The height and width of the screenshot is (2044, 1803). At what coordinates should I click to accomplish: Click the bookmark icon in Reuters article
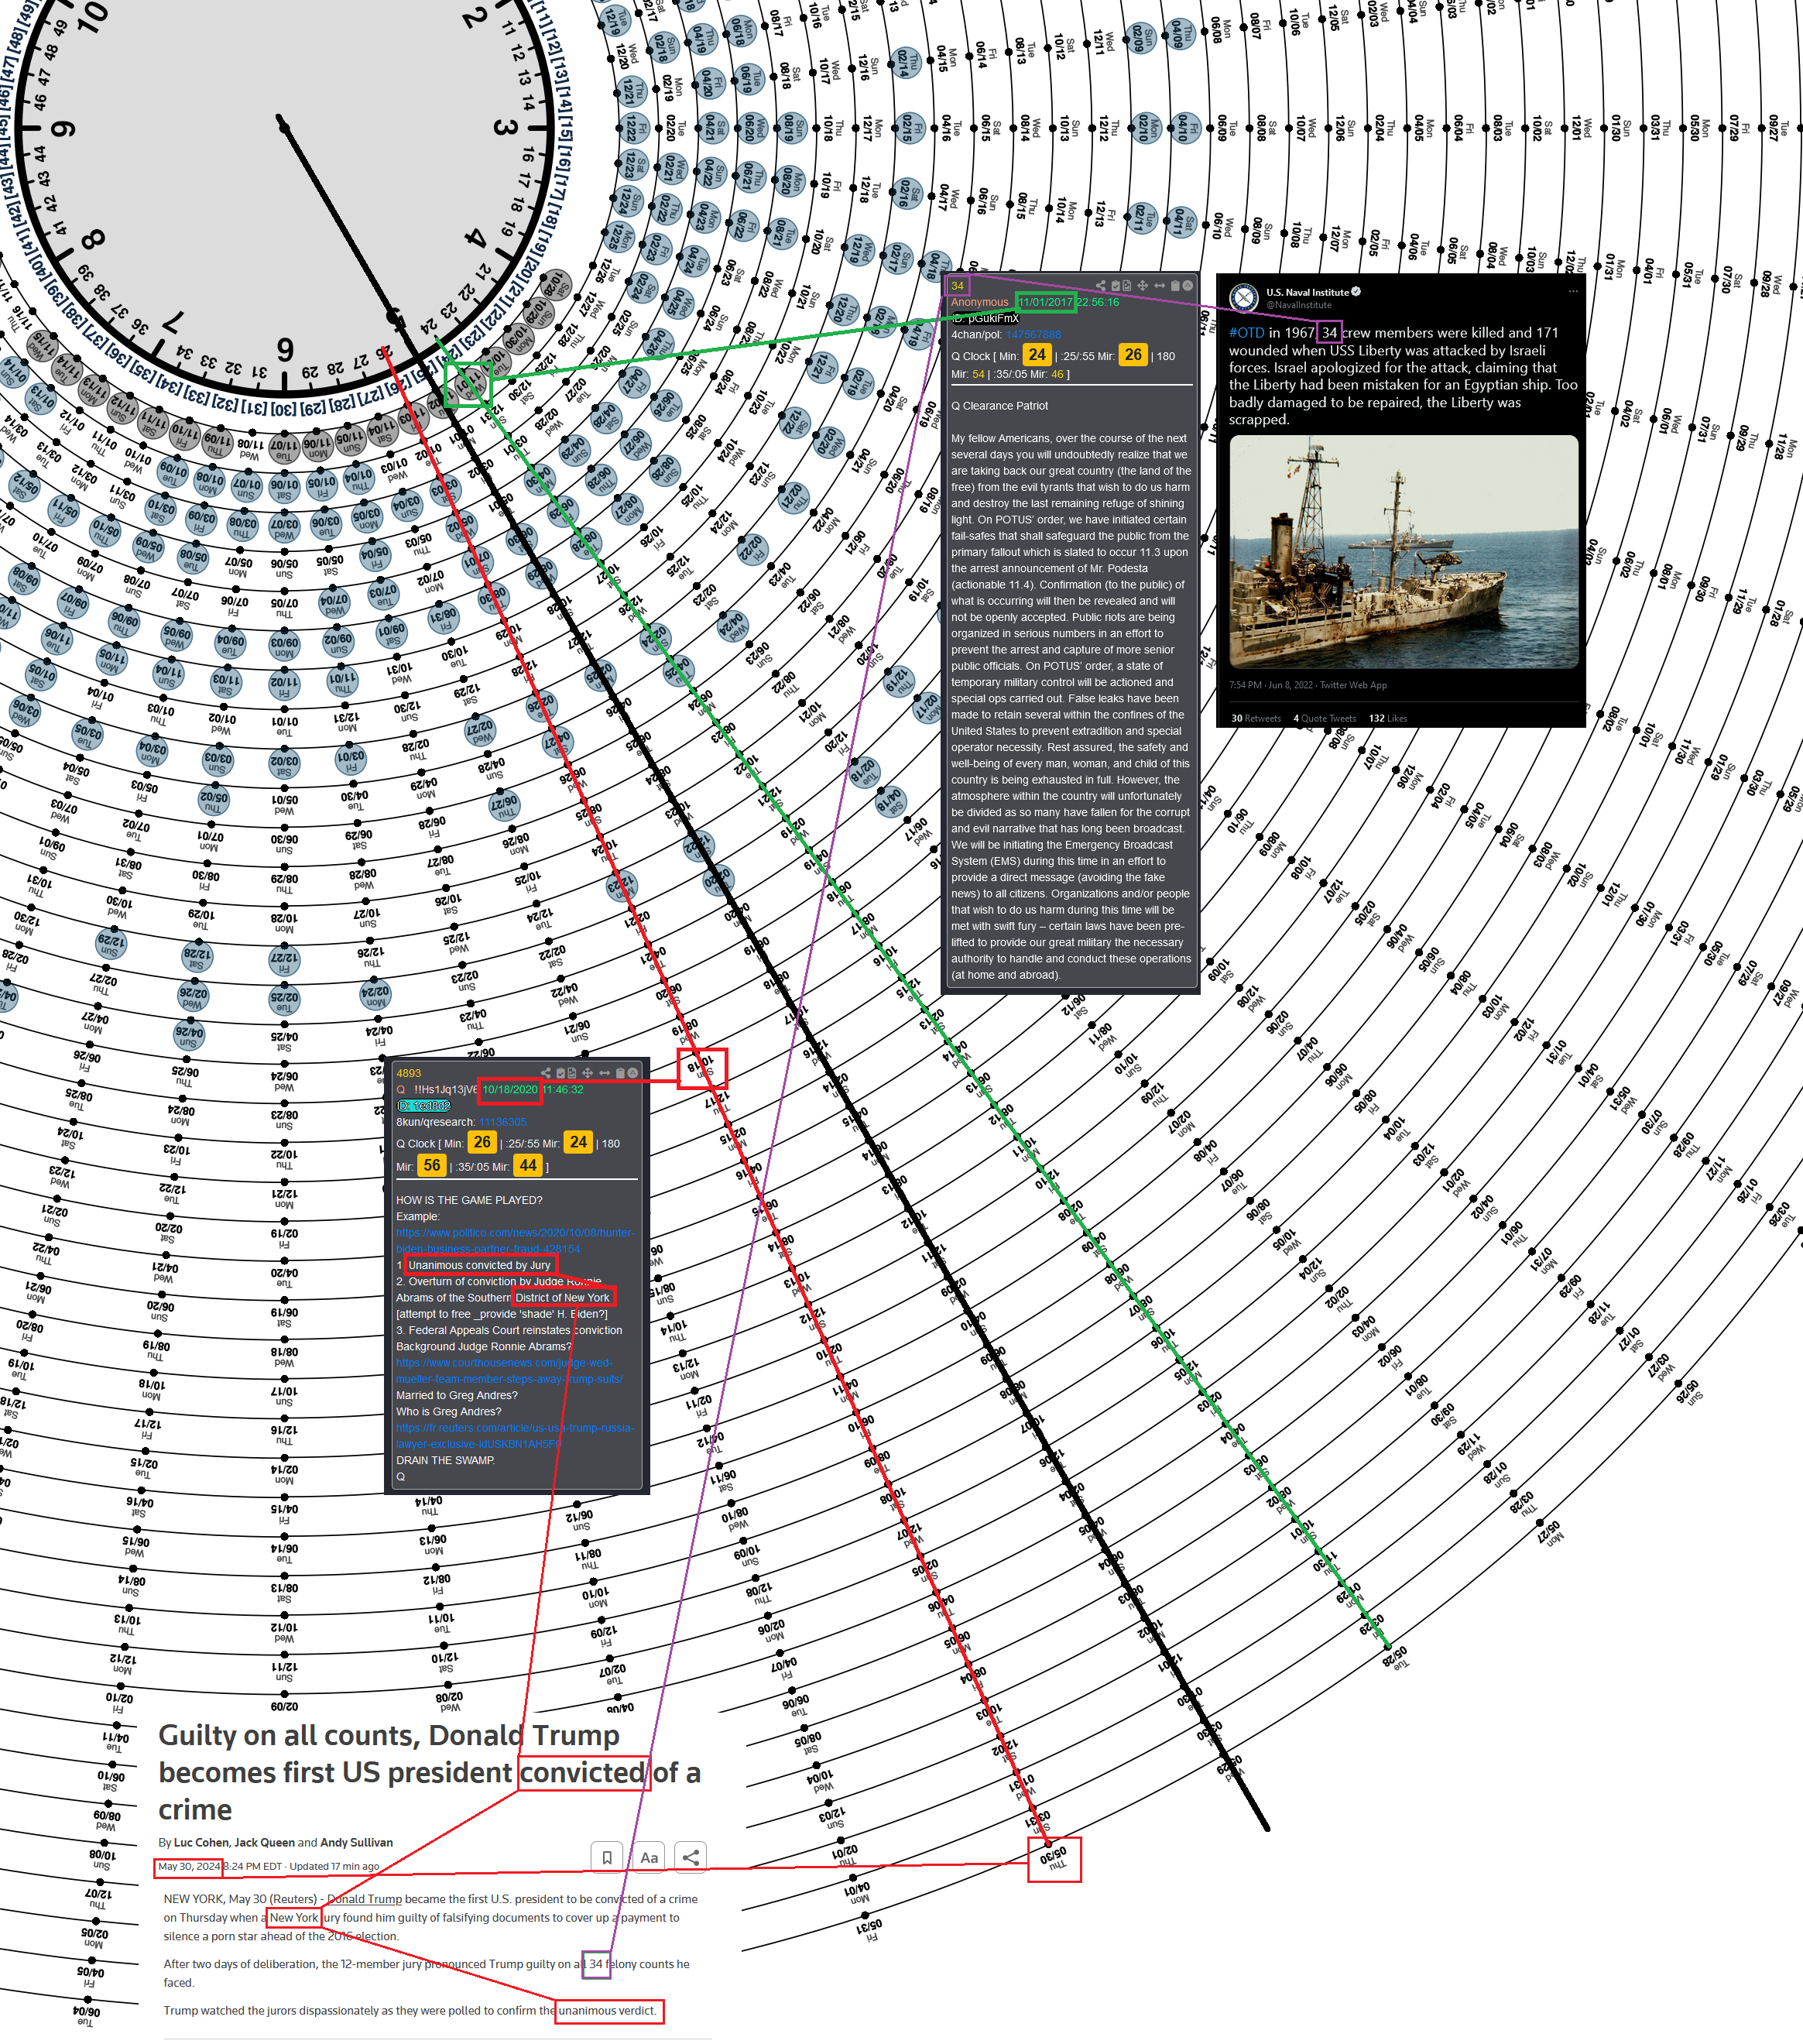(607, 1857)
